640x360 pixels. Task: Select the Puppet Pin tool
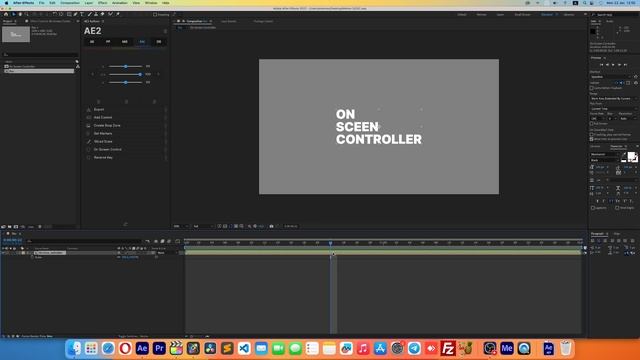point(118,14)
